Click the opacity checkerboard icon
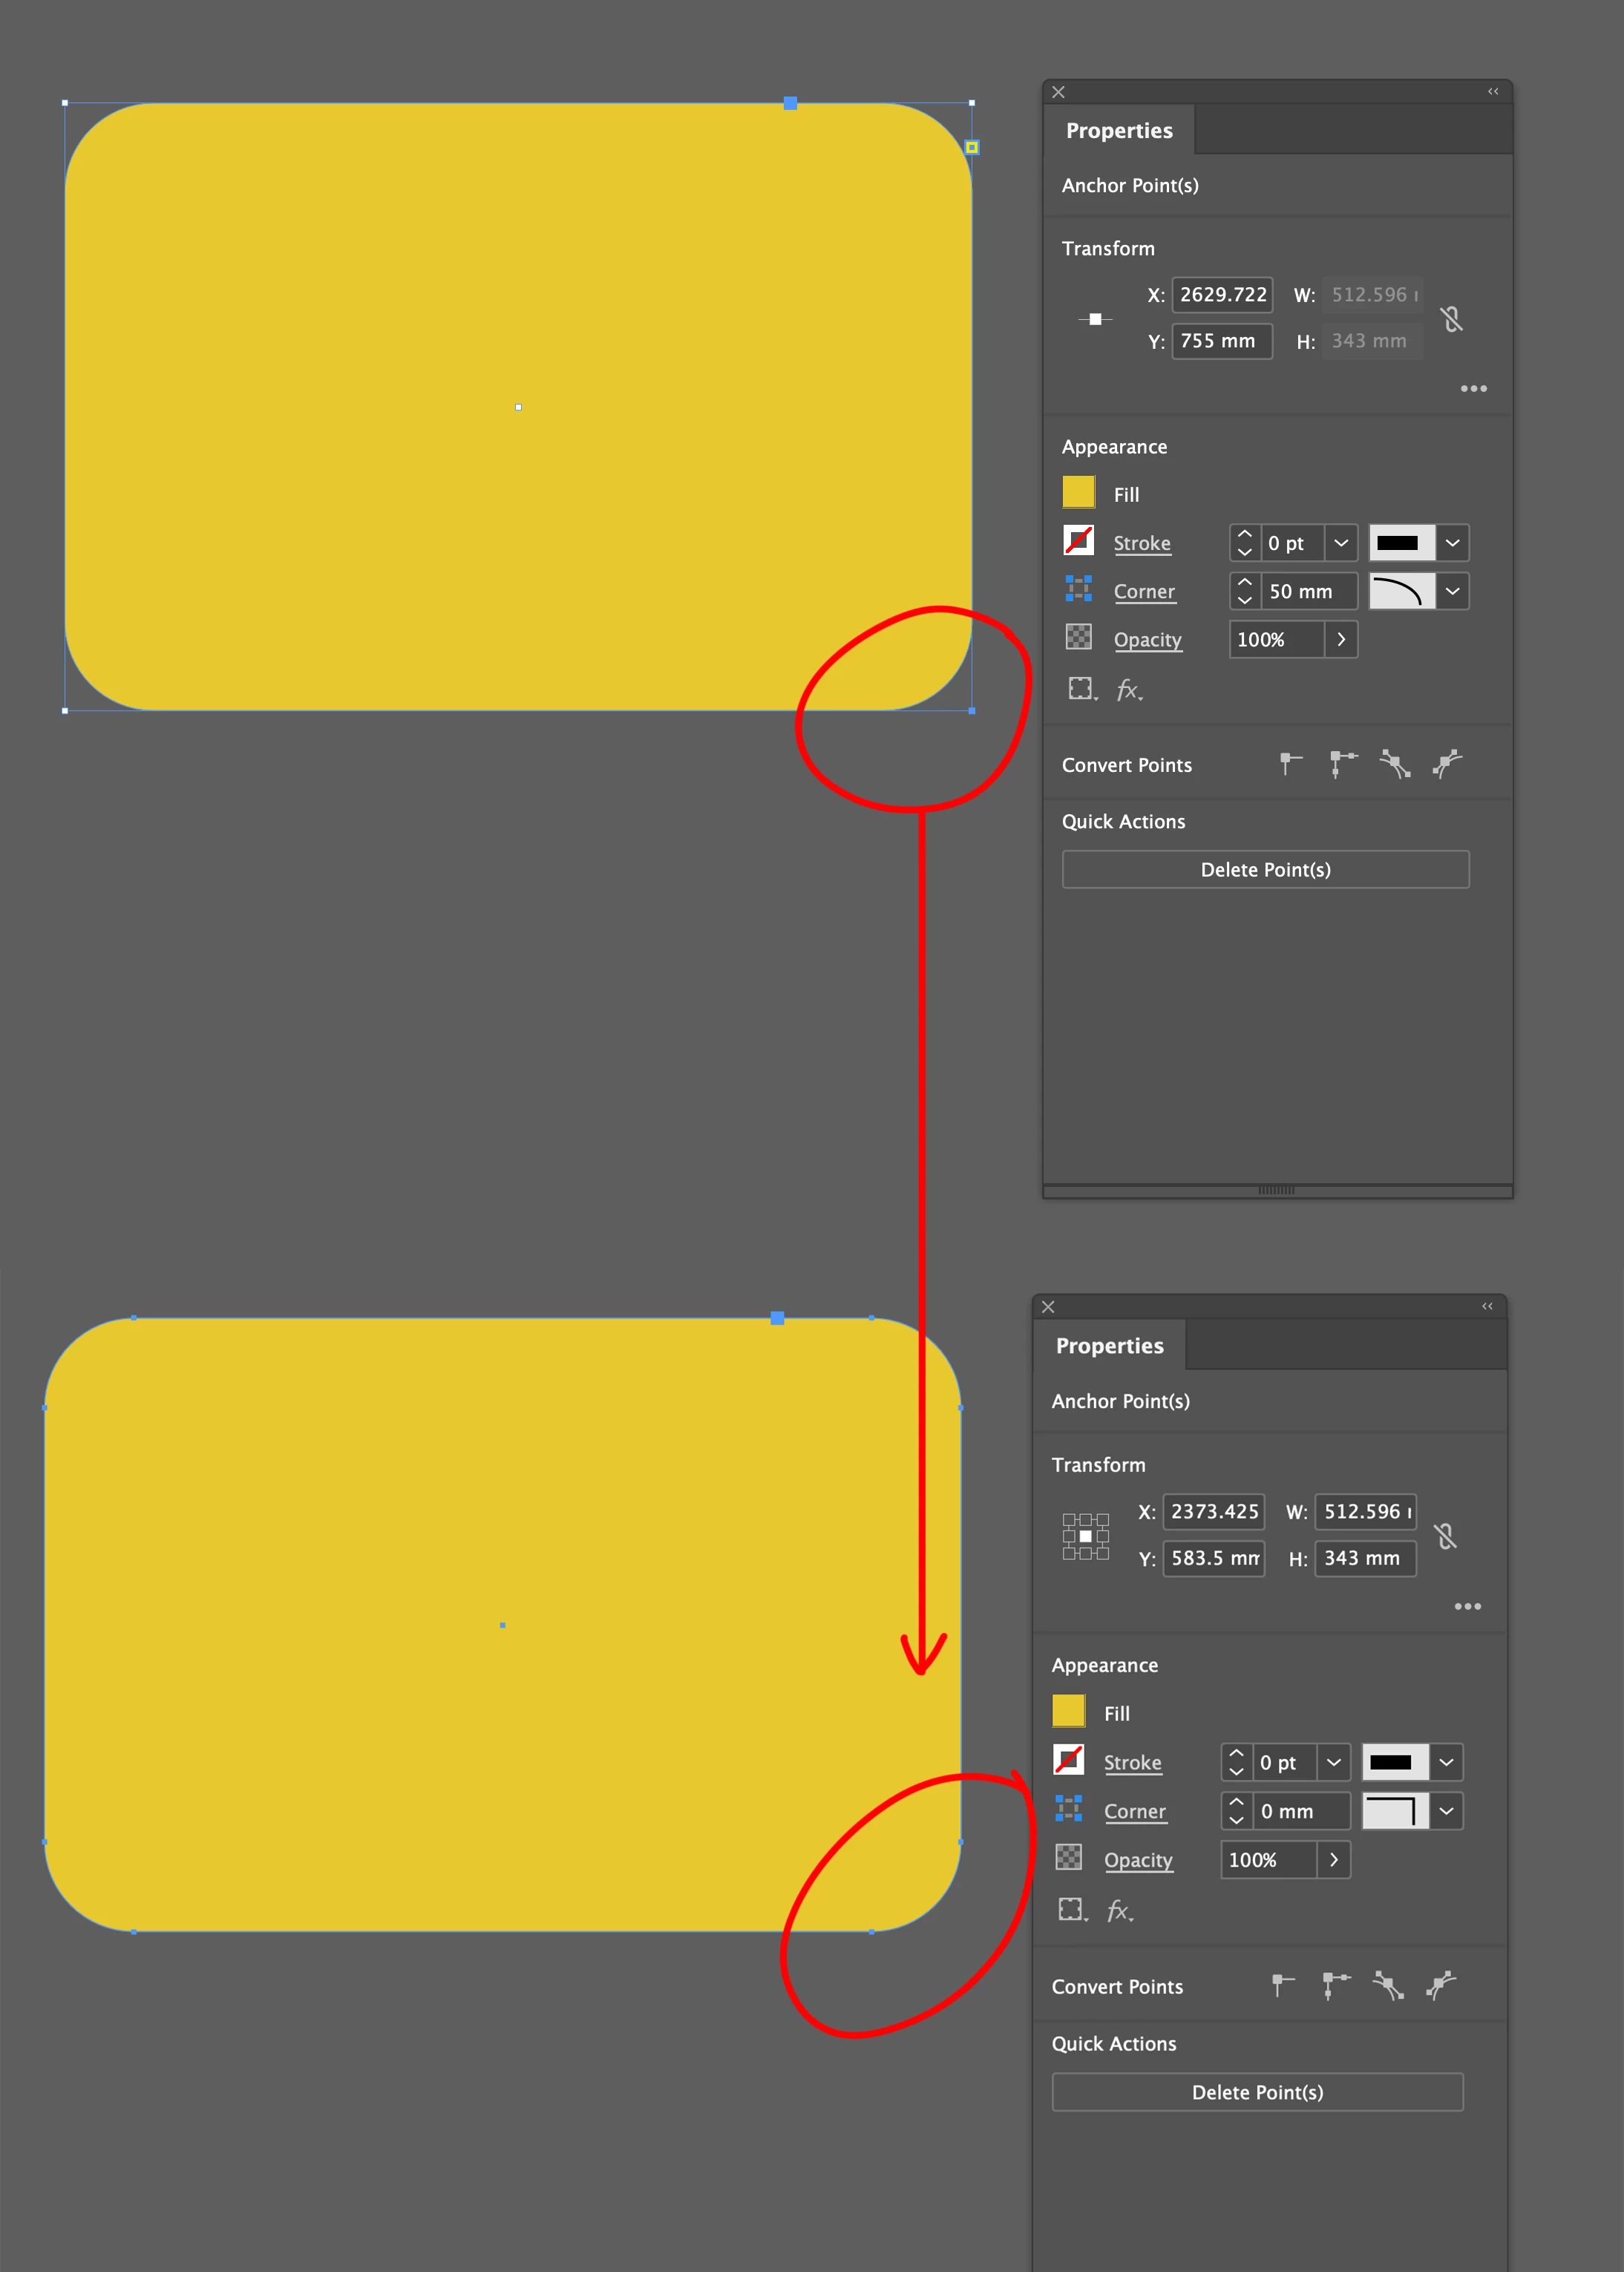This screenshot has height=2272, width=1624. click(x=1078, y=637)
